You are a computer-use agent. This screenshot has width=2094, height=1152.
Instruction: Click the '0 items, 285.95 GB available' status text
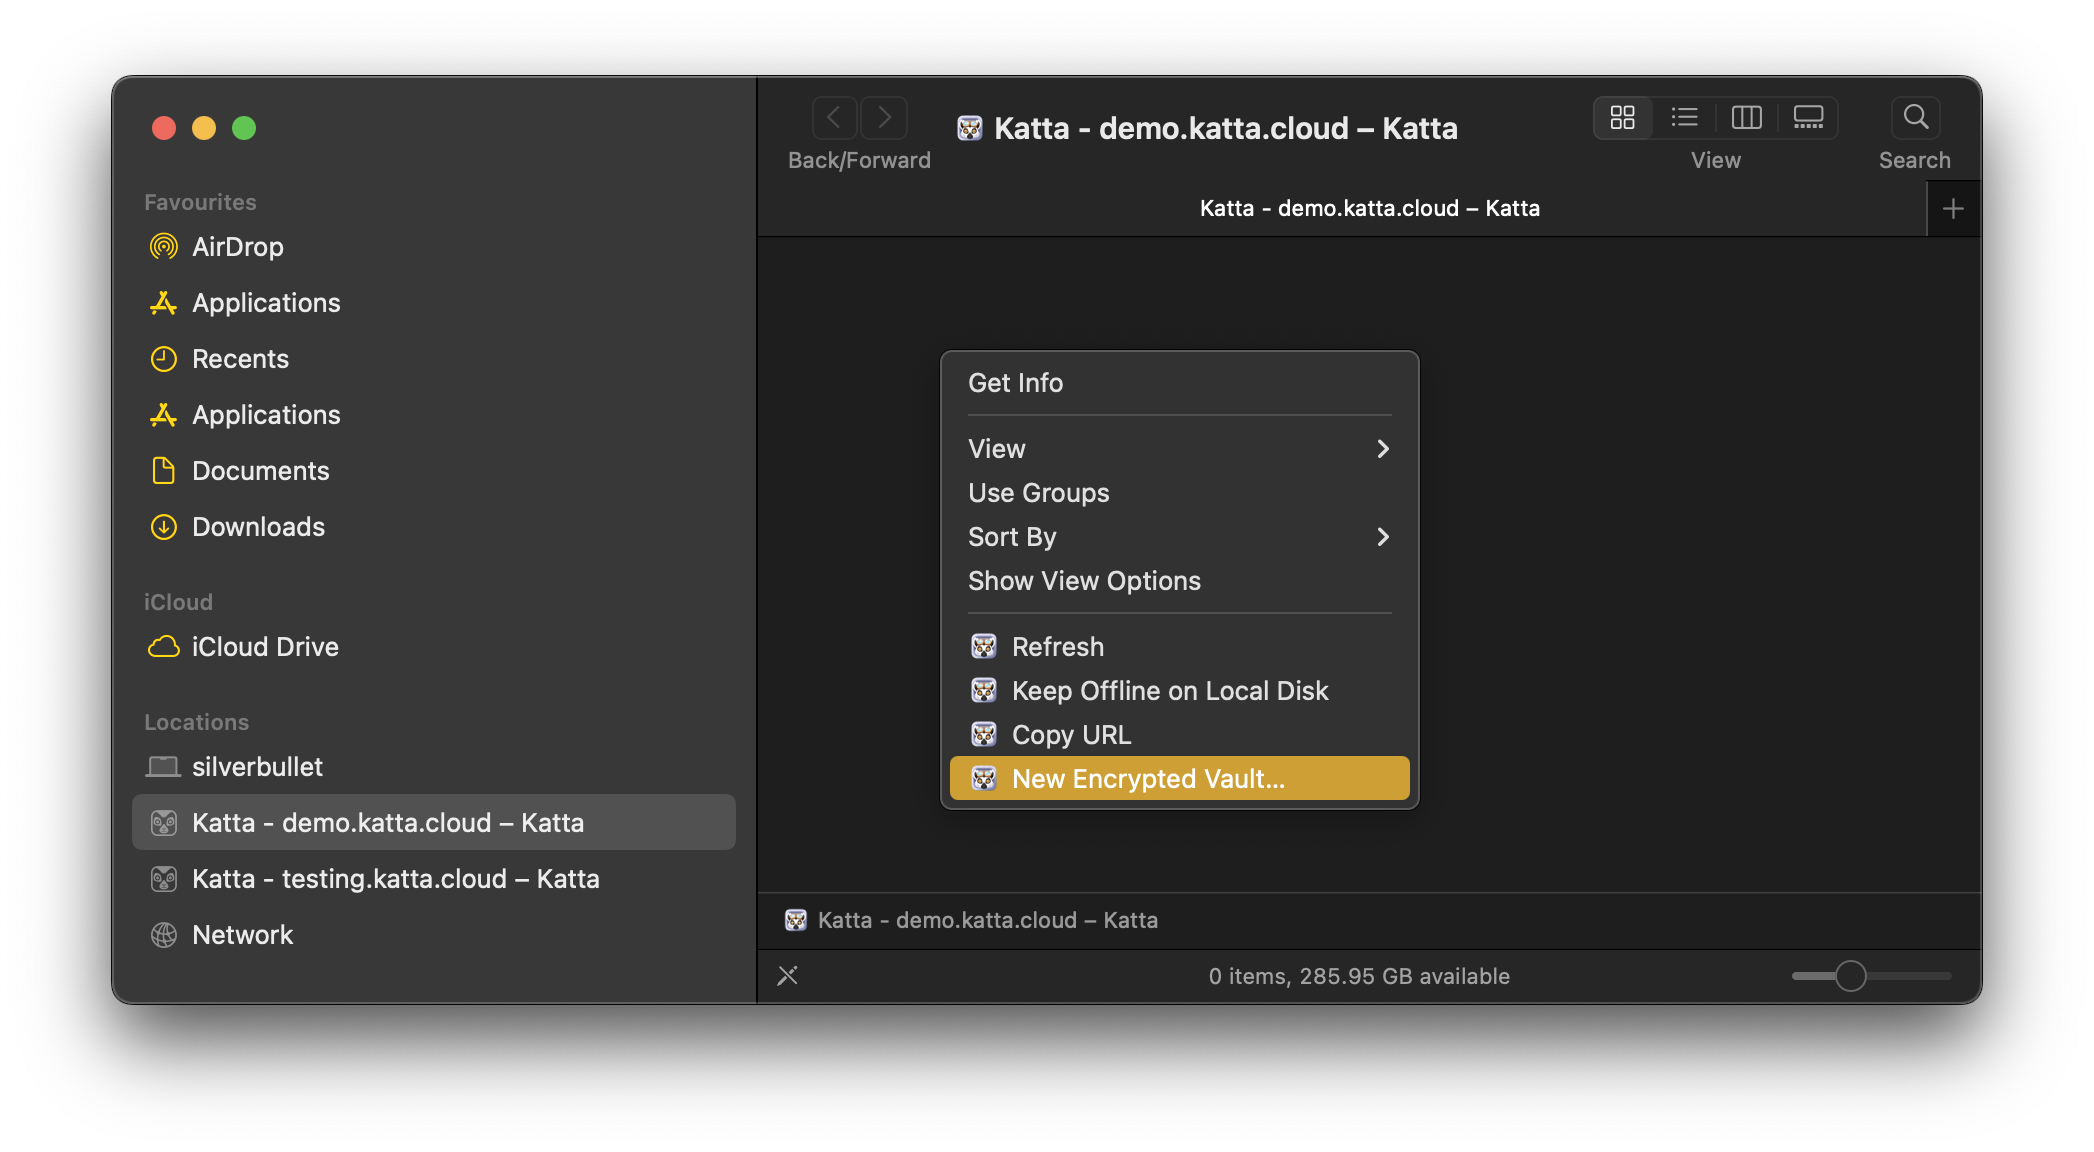1359,976
